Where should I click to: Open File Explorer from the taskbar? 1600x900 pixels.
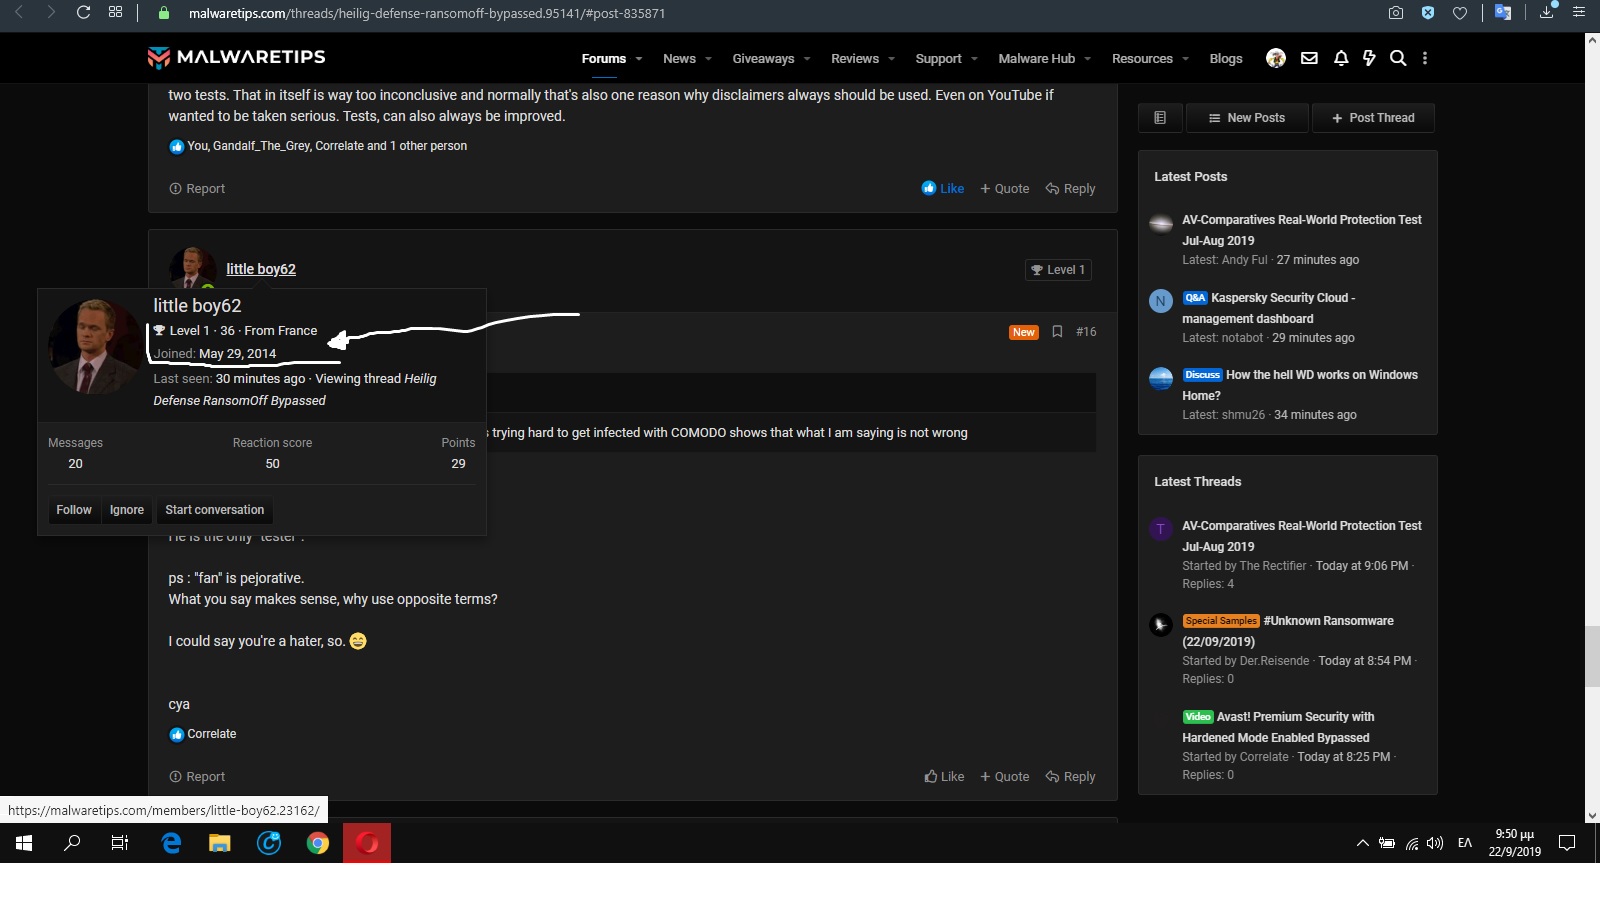click(x=220, y=843)
